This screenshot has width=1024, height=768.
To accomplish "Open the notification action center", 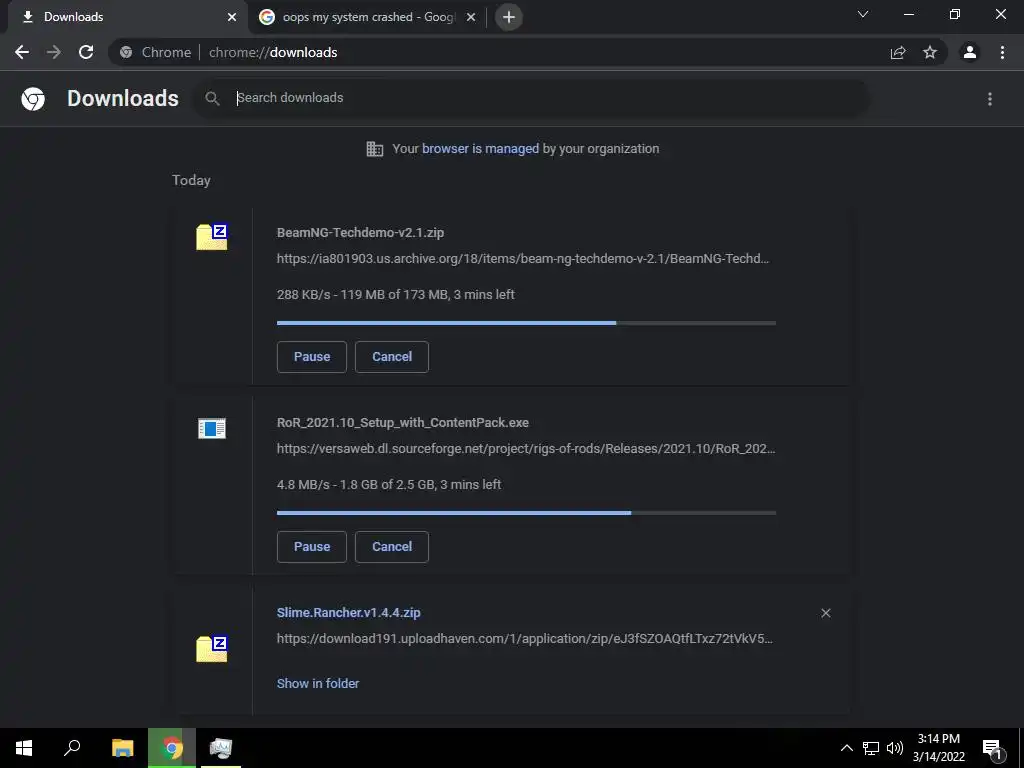I will pyautogui.click(x=993, y=749).
